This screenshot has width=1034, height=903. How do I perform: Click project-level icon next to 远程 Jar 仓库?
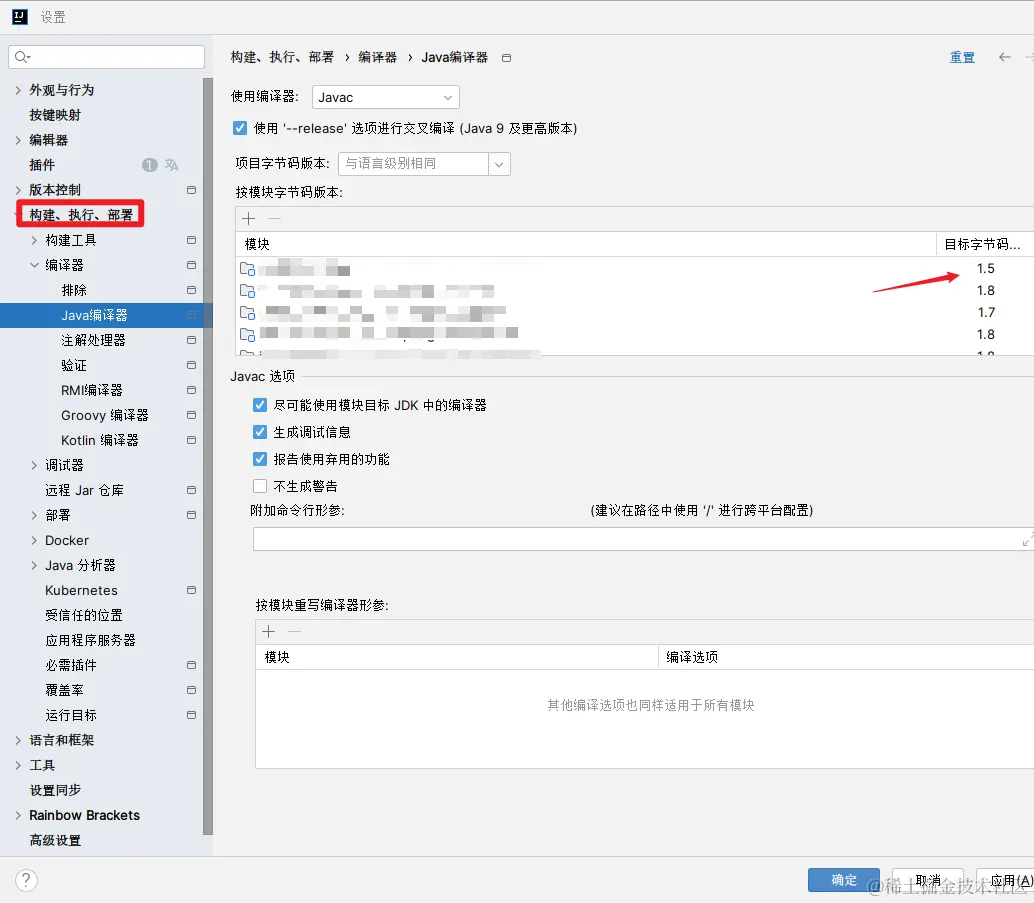191,490
